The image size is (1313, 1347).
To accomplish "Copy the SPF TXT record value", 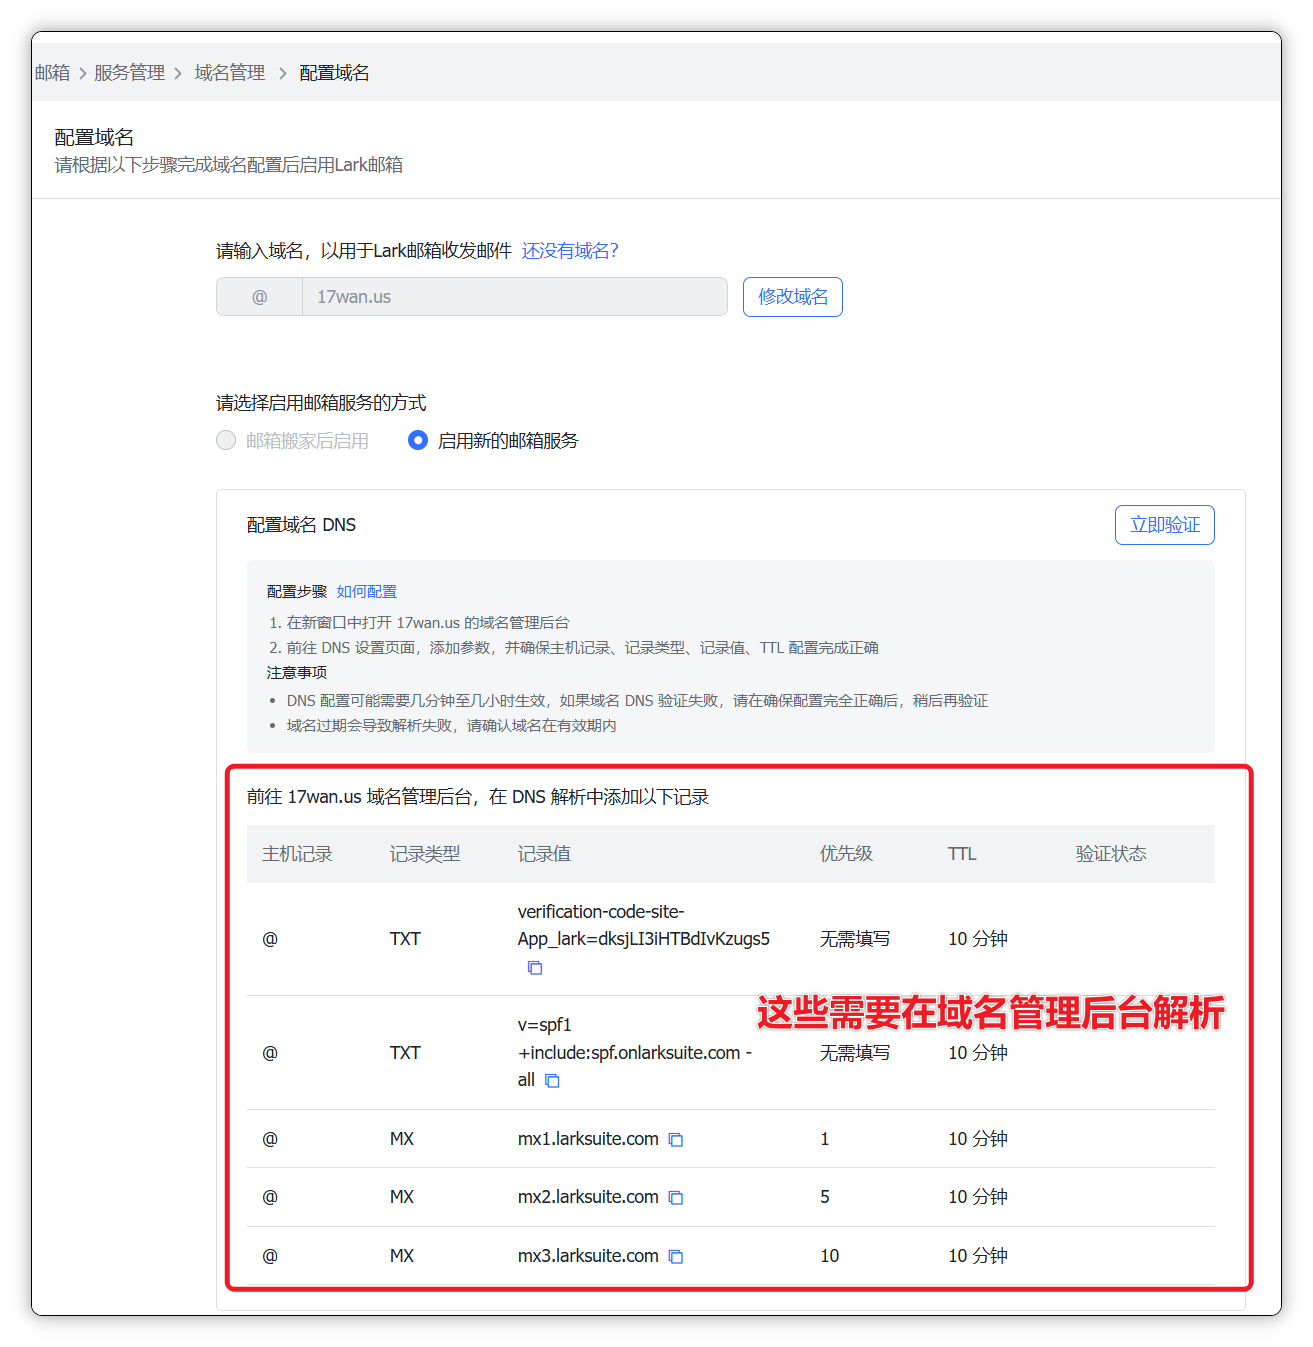I will coord(552,1080).
